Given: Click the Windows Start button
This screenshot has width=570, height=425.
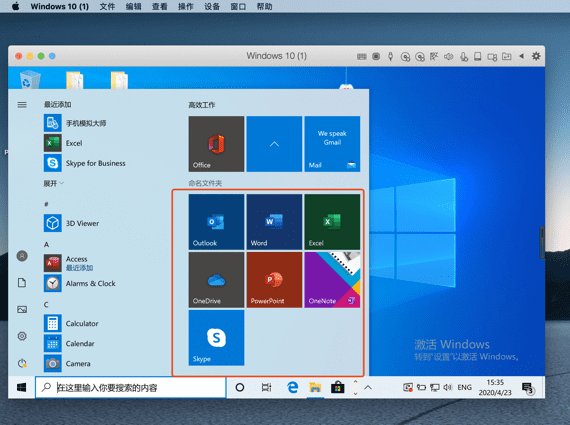Looking at the screenshot, I should pos(21,388).
